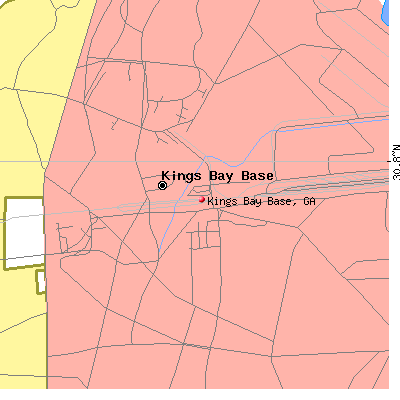Select the blue water area in top-right corner
The image size is (400, 400).
coord(385,12)
